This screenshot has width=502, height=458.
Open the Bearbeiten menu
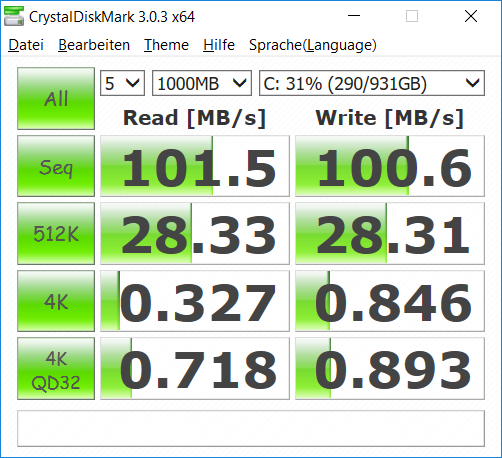click(x=94, y=45)
